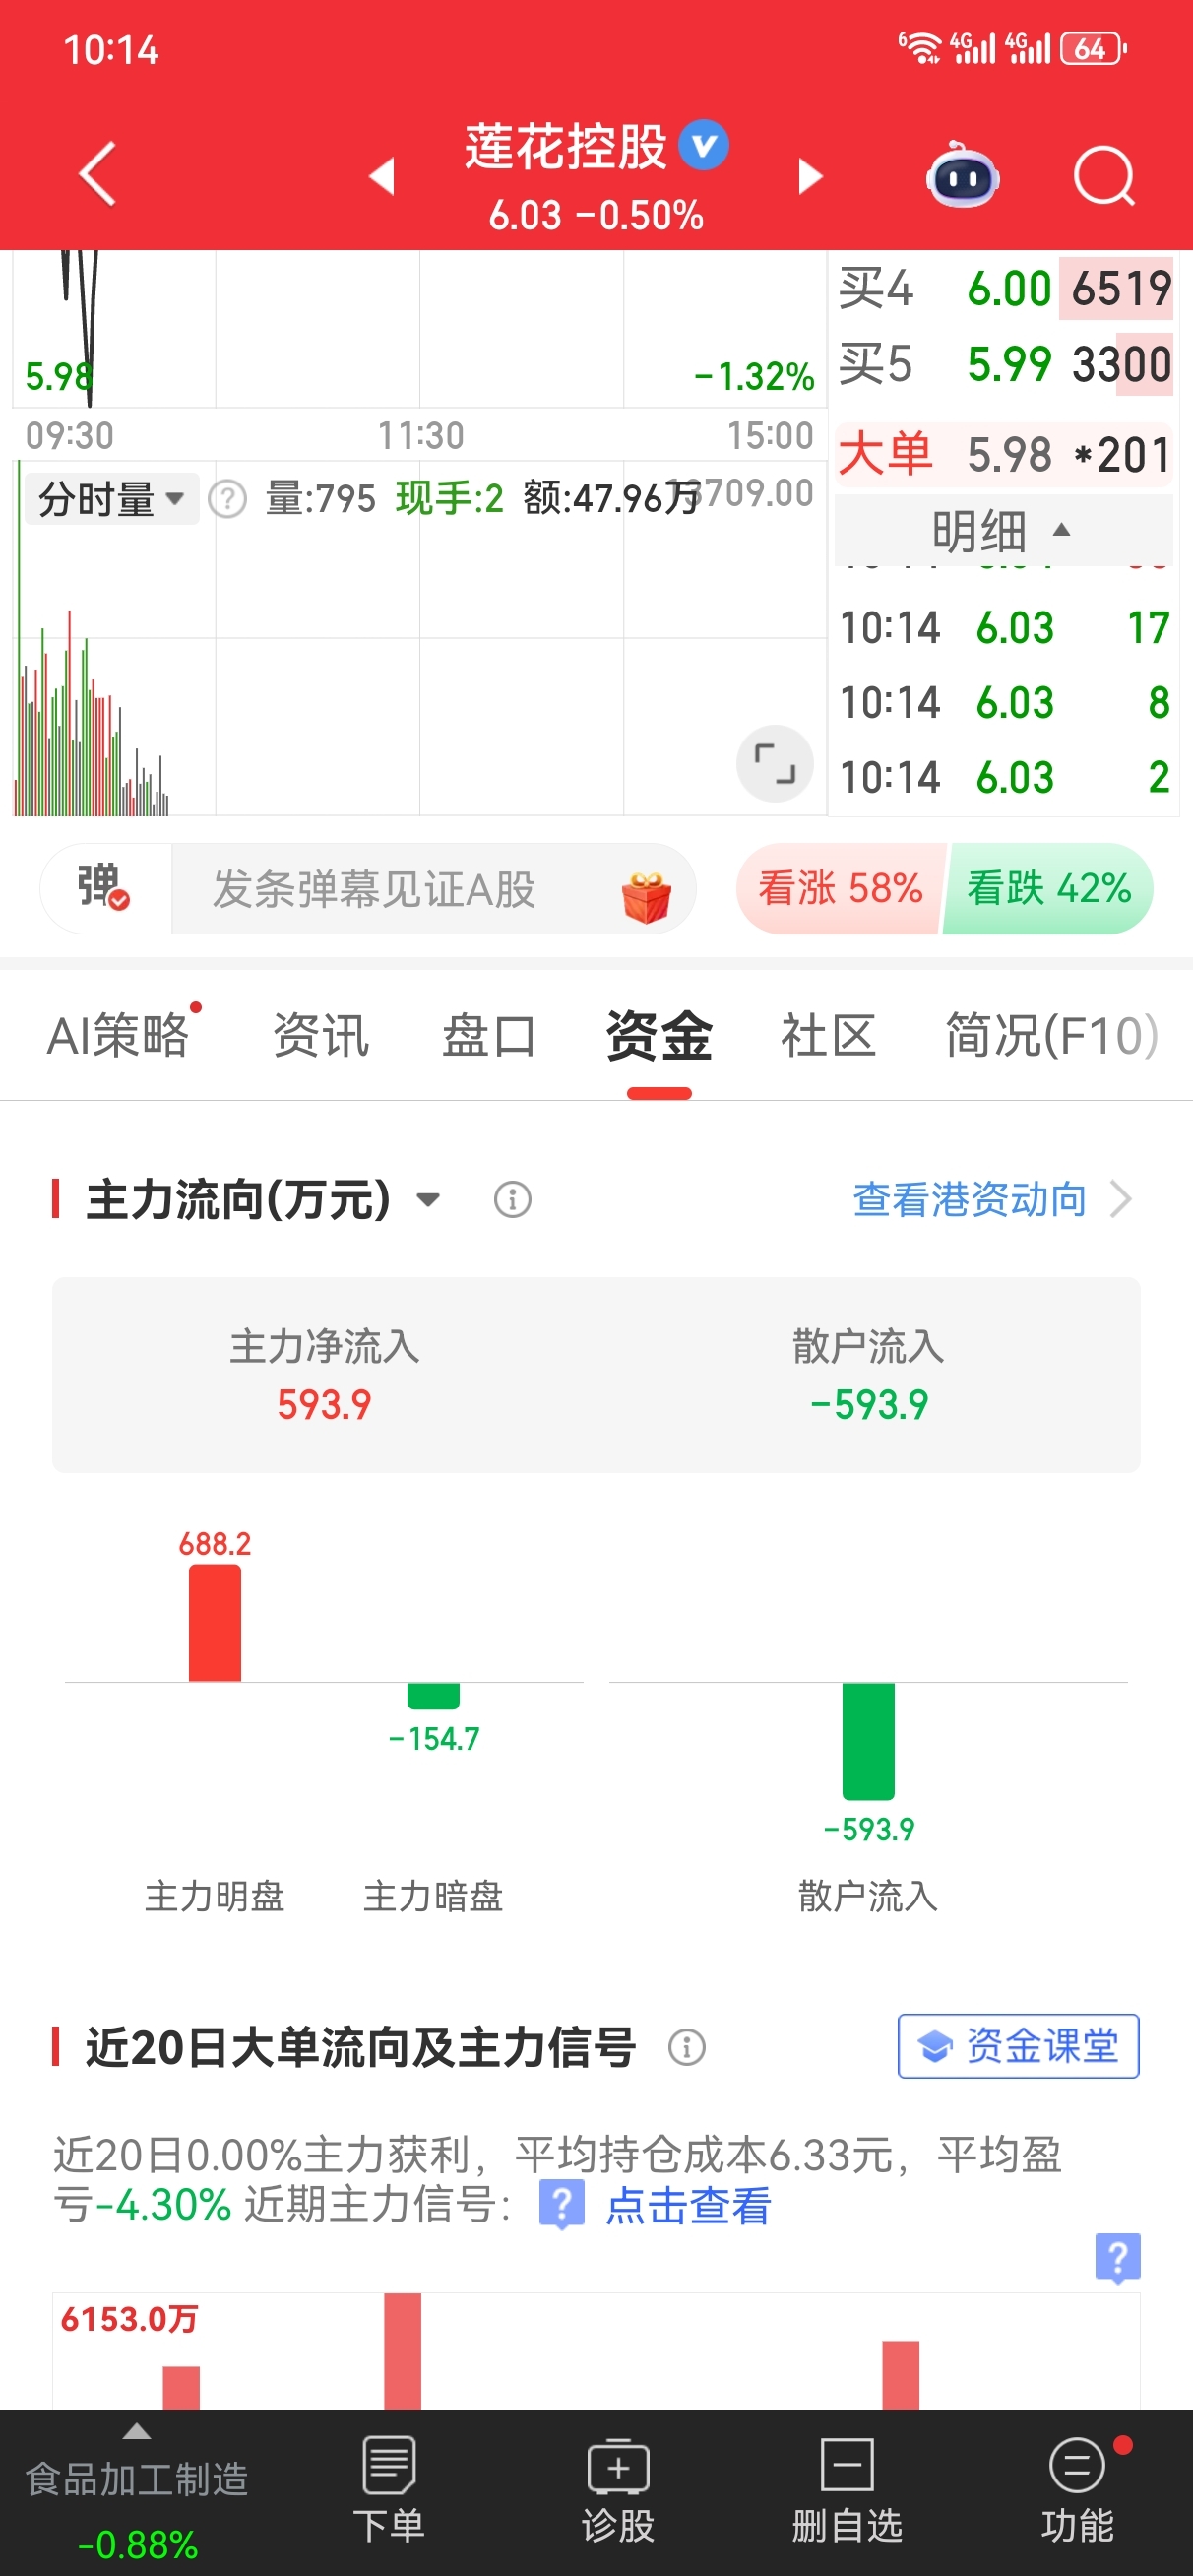
Task: Tap the 6153.0万 chart label
Action: [x=129, y=2318]
